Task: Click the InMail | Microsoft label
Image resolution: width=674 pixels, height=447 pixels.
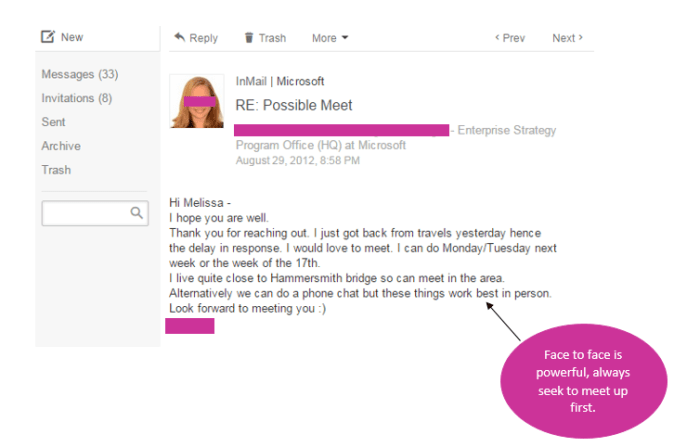Action: (x=280, y=81)
